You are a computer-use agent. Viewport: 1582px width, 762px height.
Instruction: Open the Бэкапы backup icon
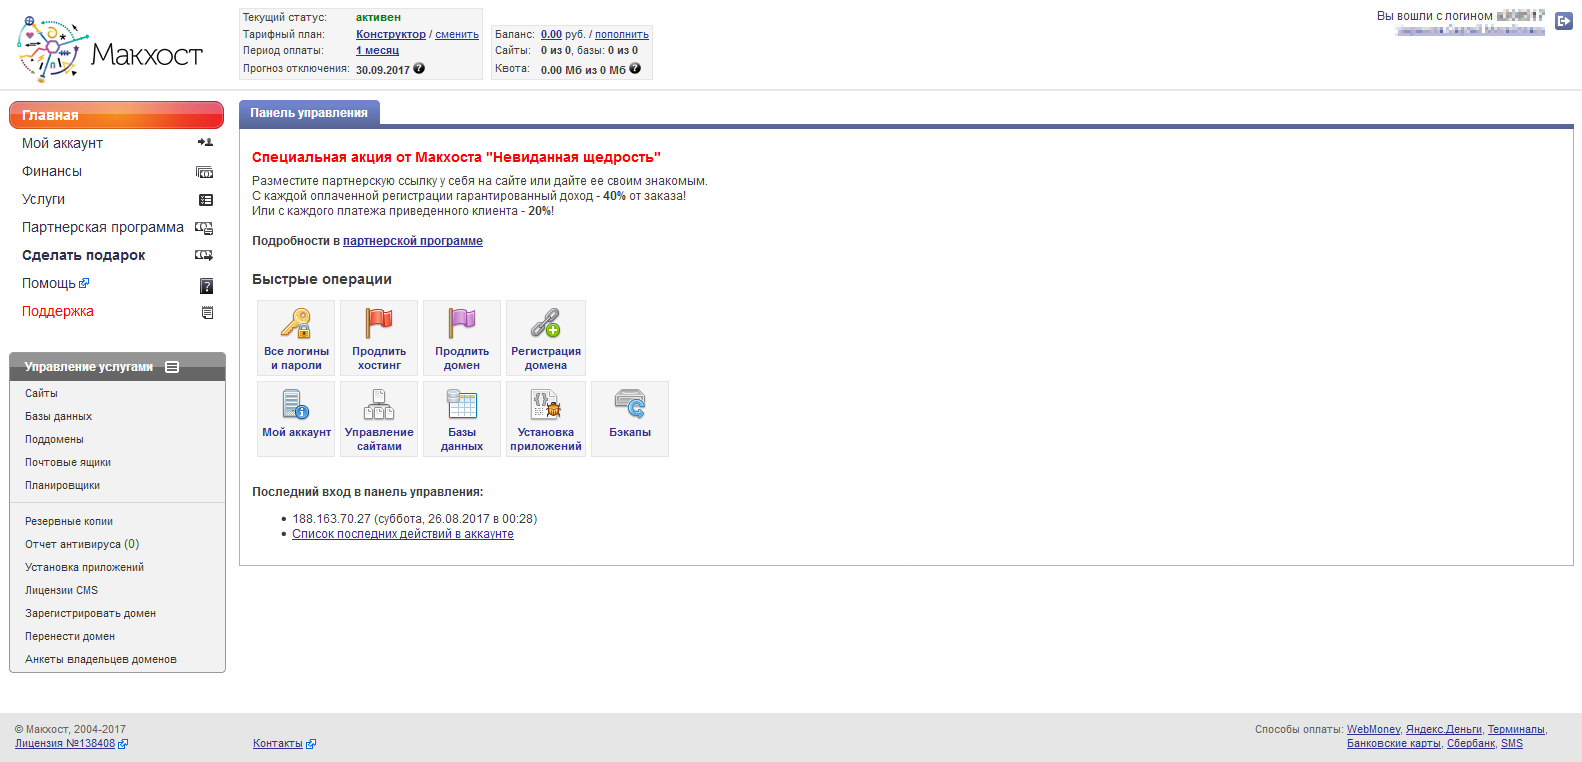pos(630,404)
